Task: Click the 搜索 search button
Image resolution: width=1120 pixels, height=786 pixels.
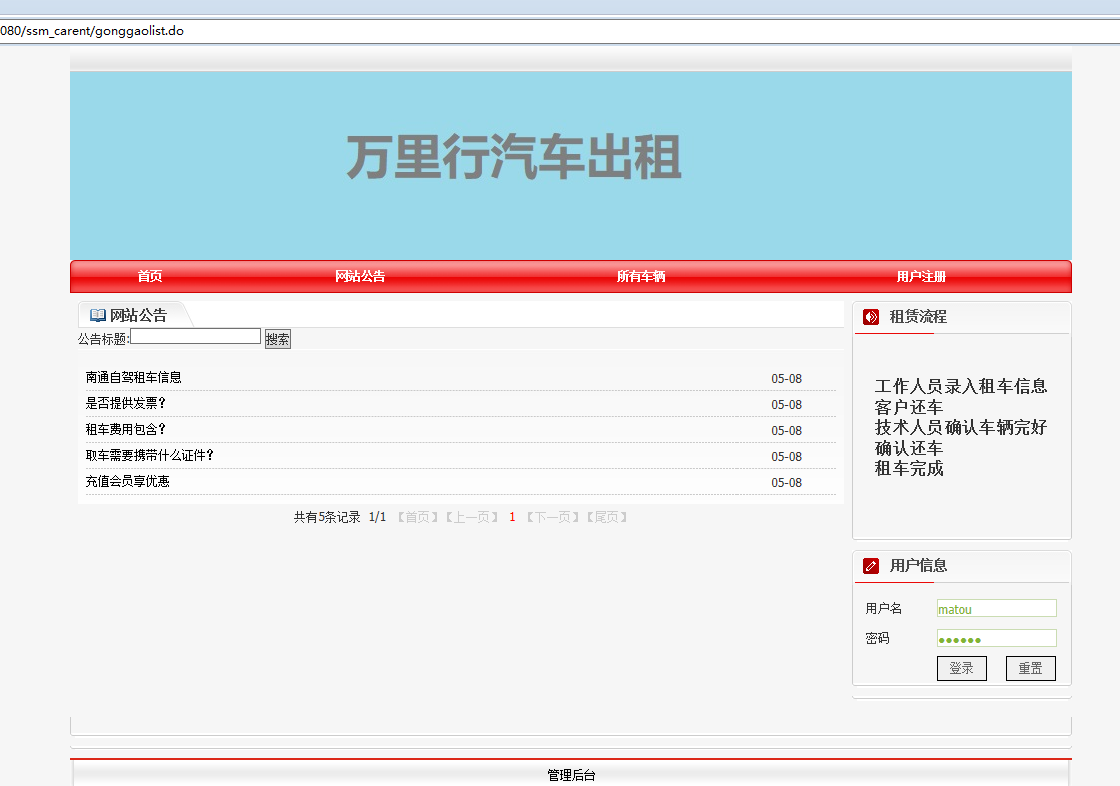Action: [x=277, y=337]
